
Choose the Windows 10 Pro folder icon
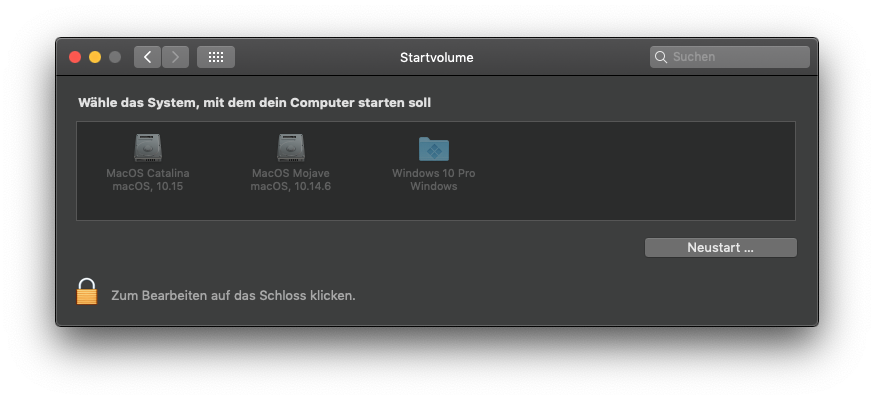point(433,149)
